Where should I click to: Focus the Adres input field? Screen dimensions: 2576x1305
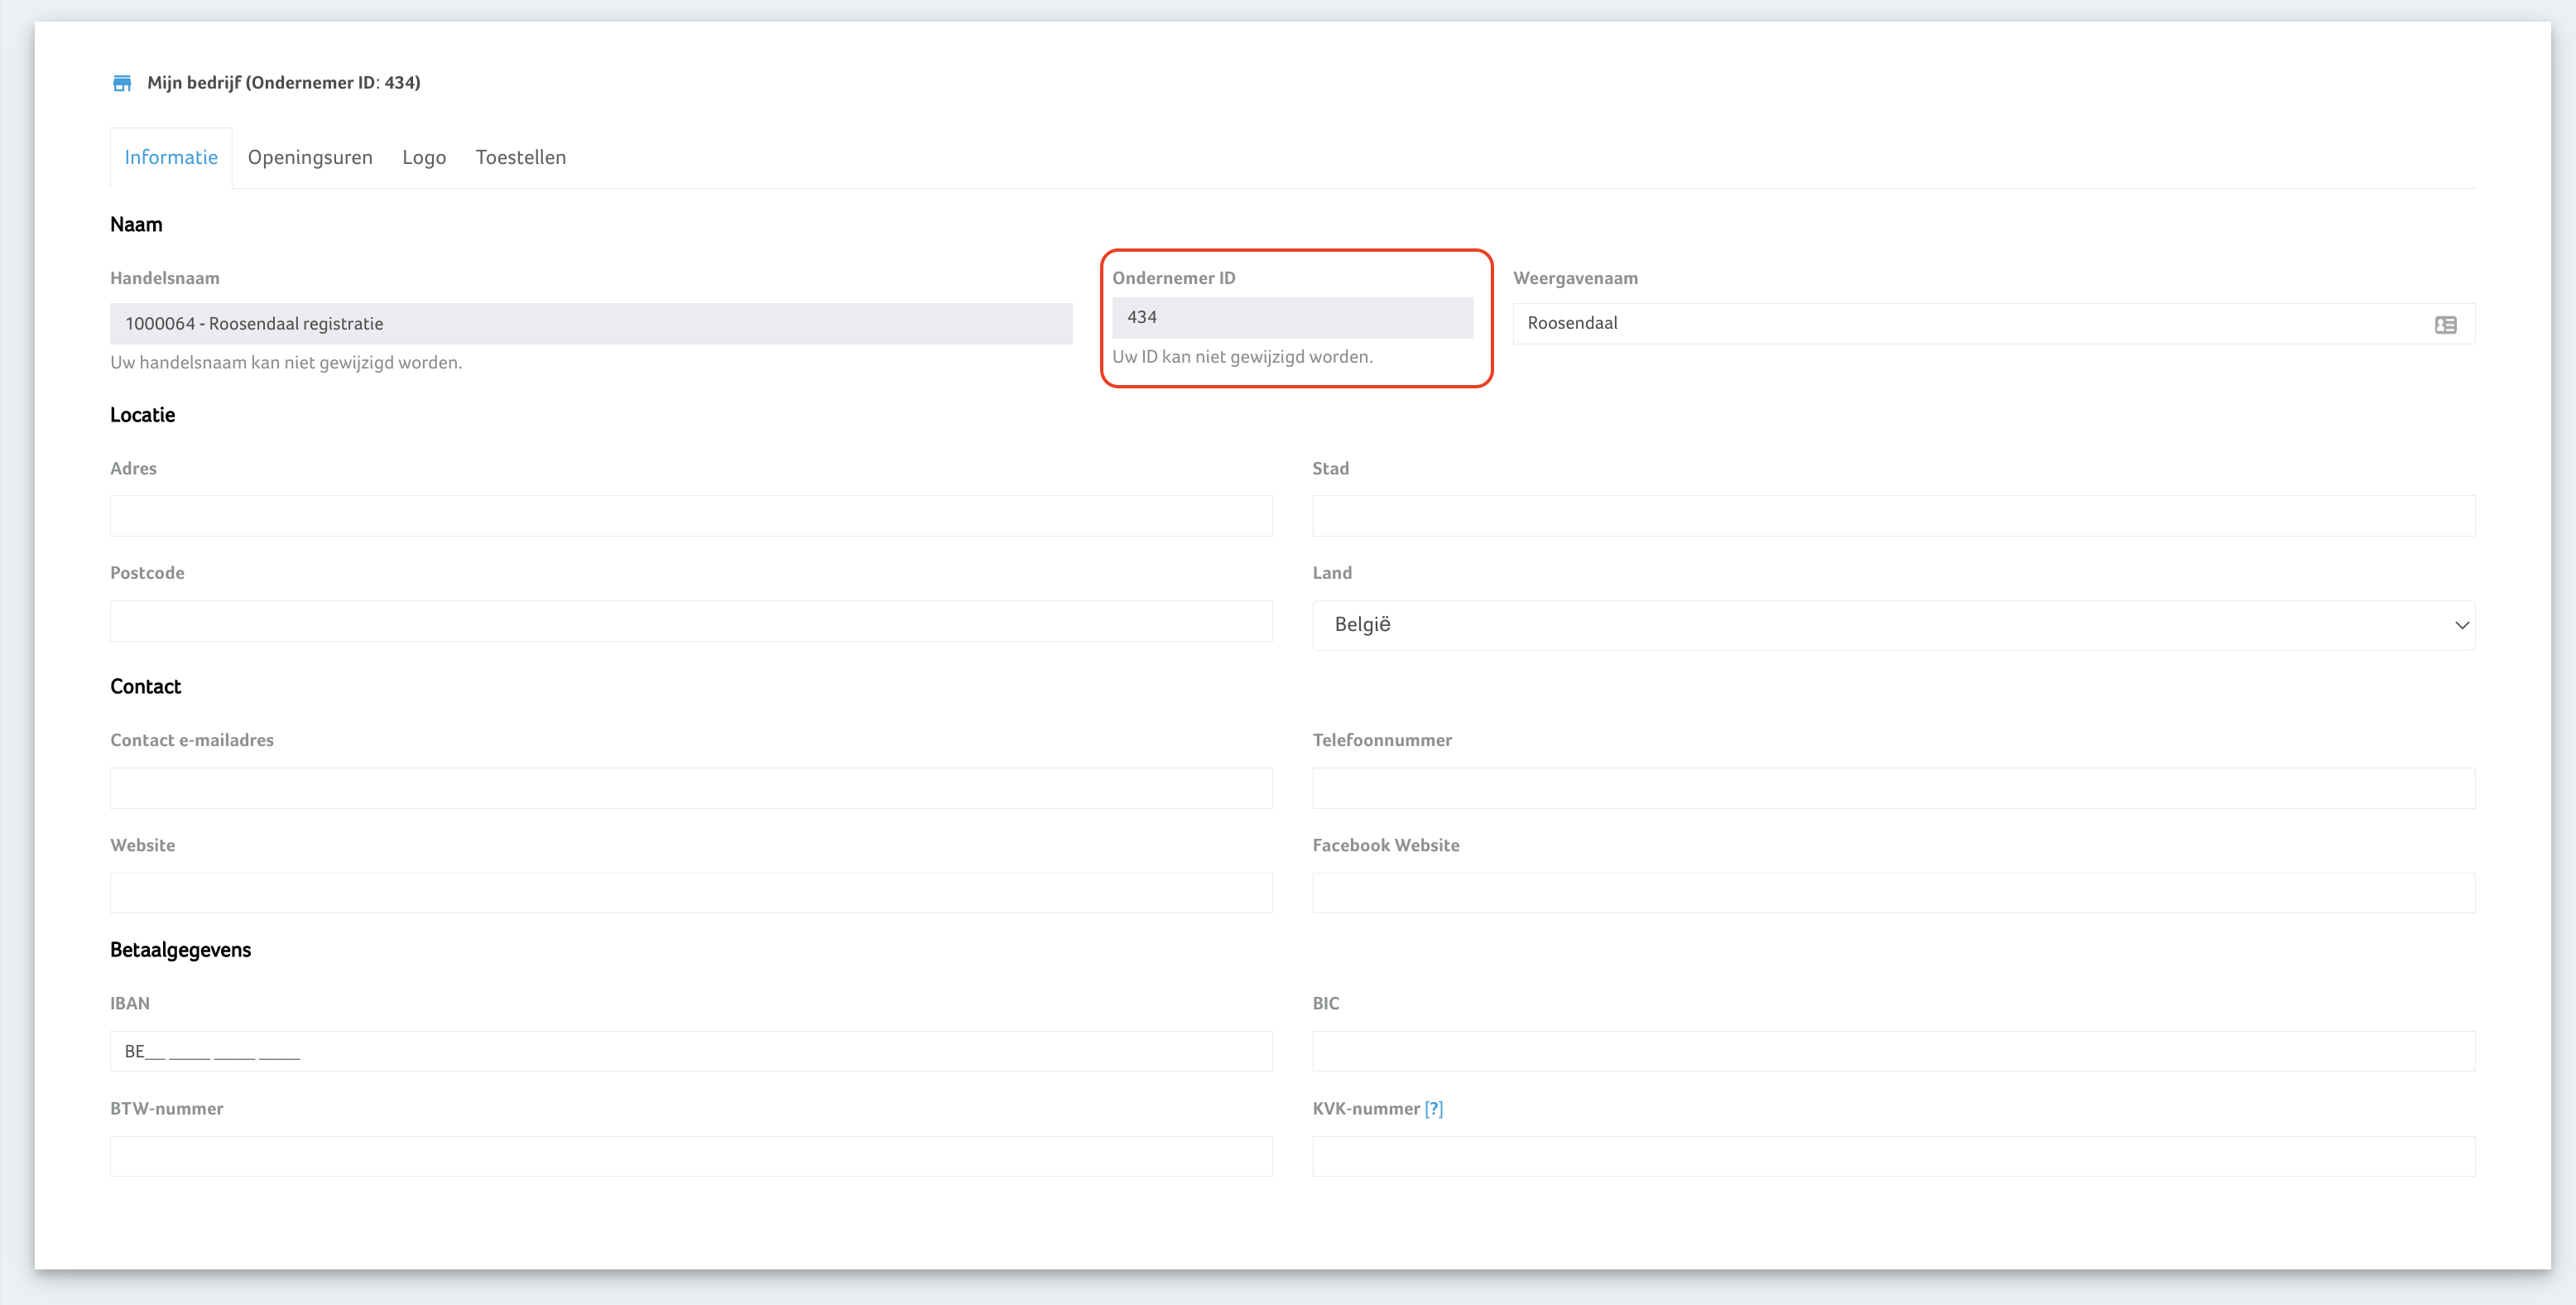(x=691, y=516)
